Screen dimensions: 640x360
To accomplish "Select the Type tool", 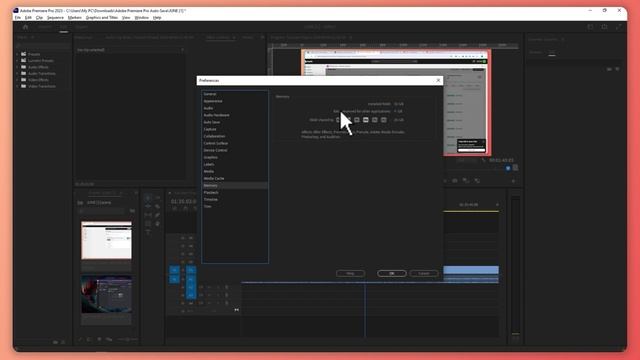I will [148, 232].
